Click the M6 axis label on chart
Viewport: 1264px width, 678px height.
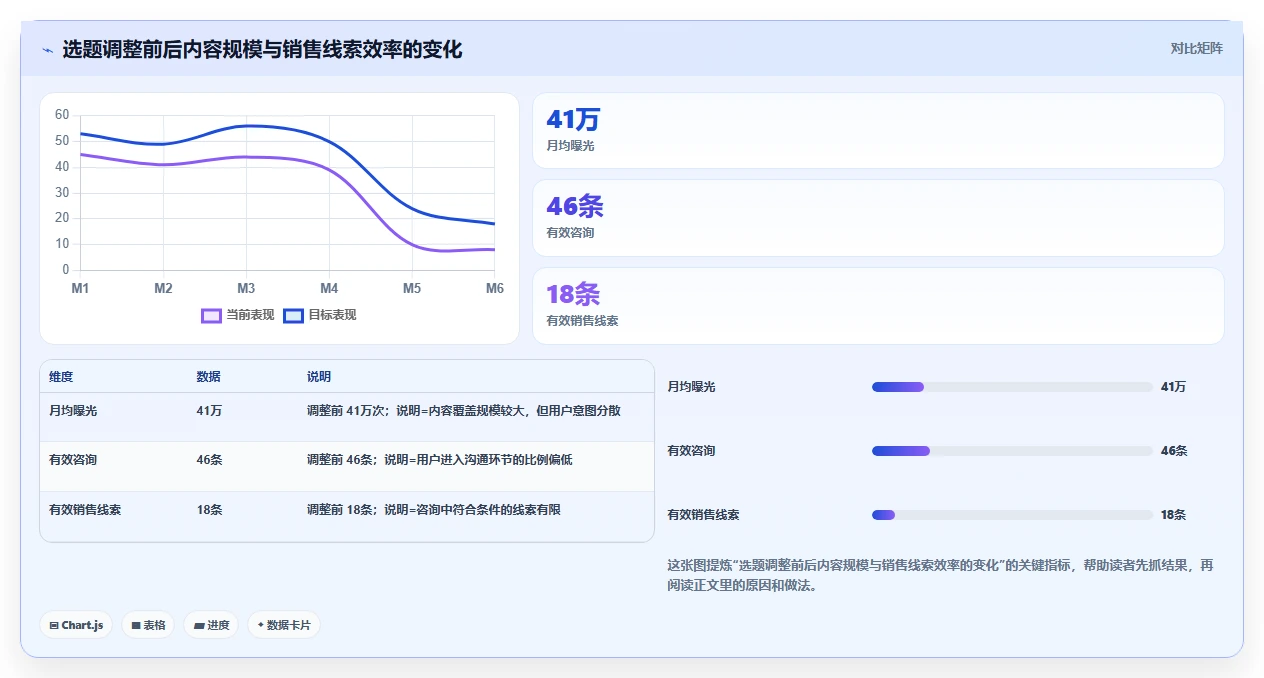[495, 288]
